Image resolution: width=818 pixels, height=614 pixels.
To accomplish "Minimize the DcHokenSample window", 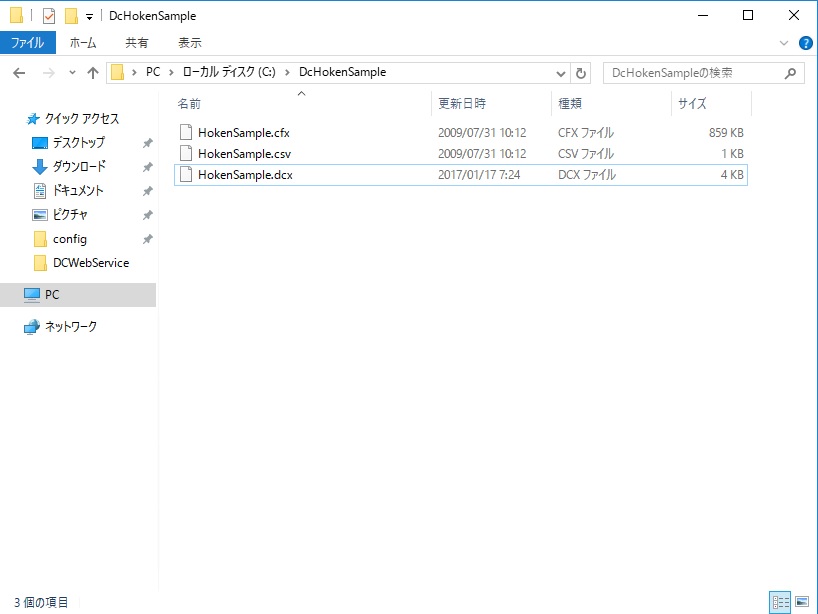I will coord(703,15).
